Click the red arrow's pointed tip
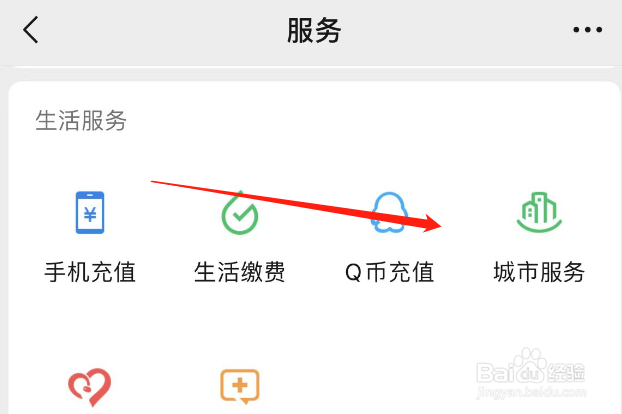Image resolution: width=622 pixels, height=414 pixels. coord(438,226)
